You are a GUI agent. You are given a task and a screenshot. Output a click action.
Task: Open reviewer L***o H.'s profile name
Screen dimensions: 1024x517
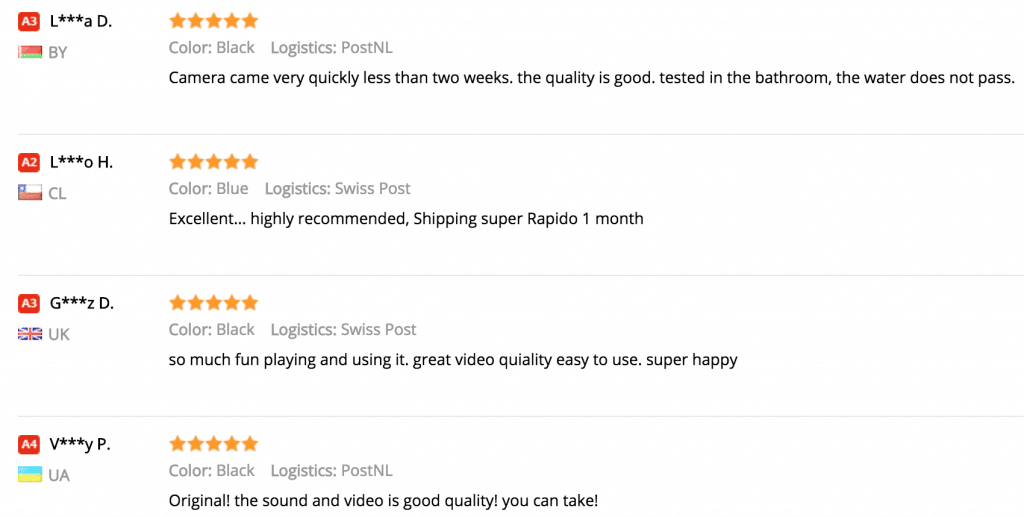(82, 163)
